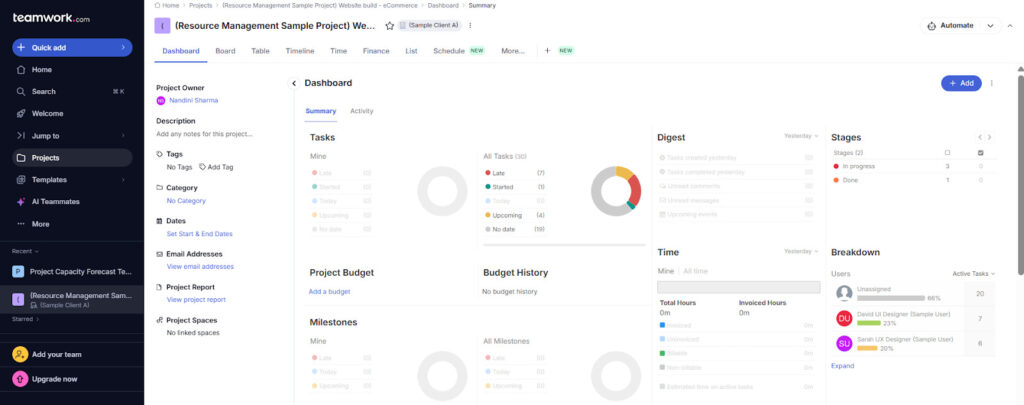Open the Automate dropdown arrow

point(990,25)
